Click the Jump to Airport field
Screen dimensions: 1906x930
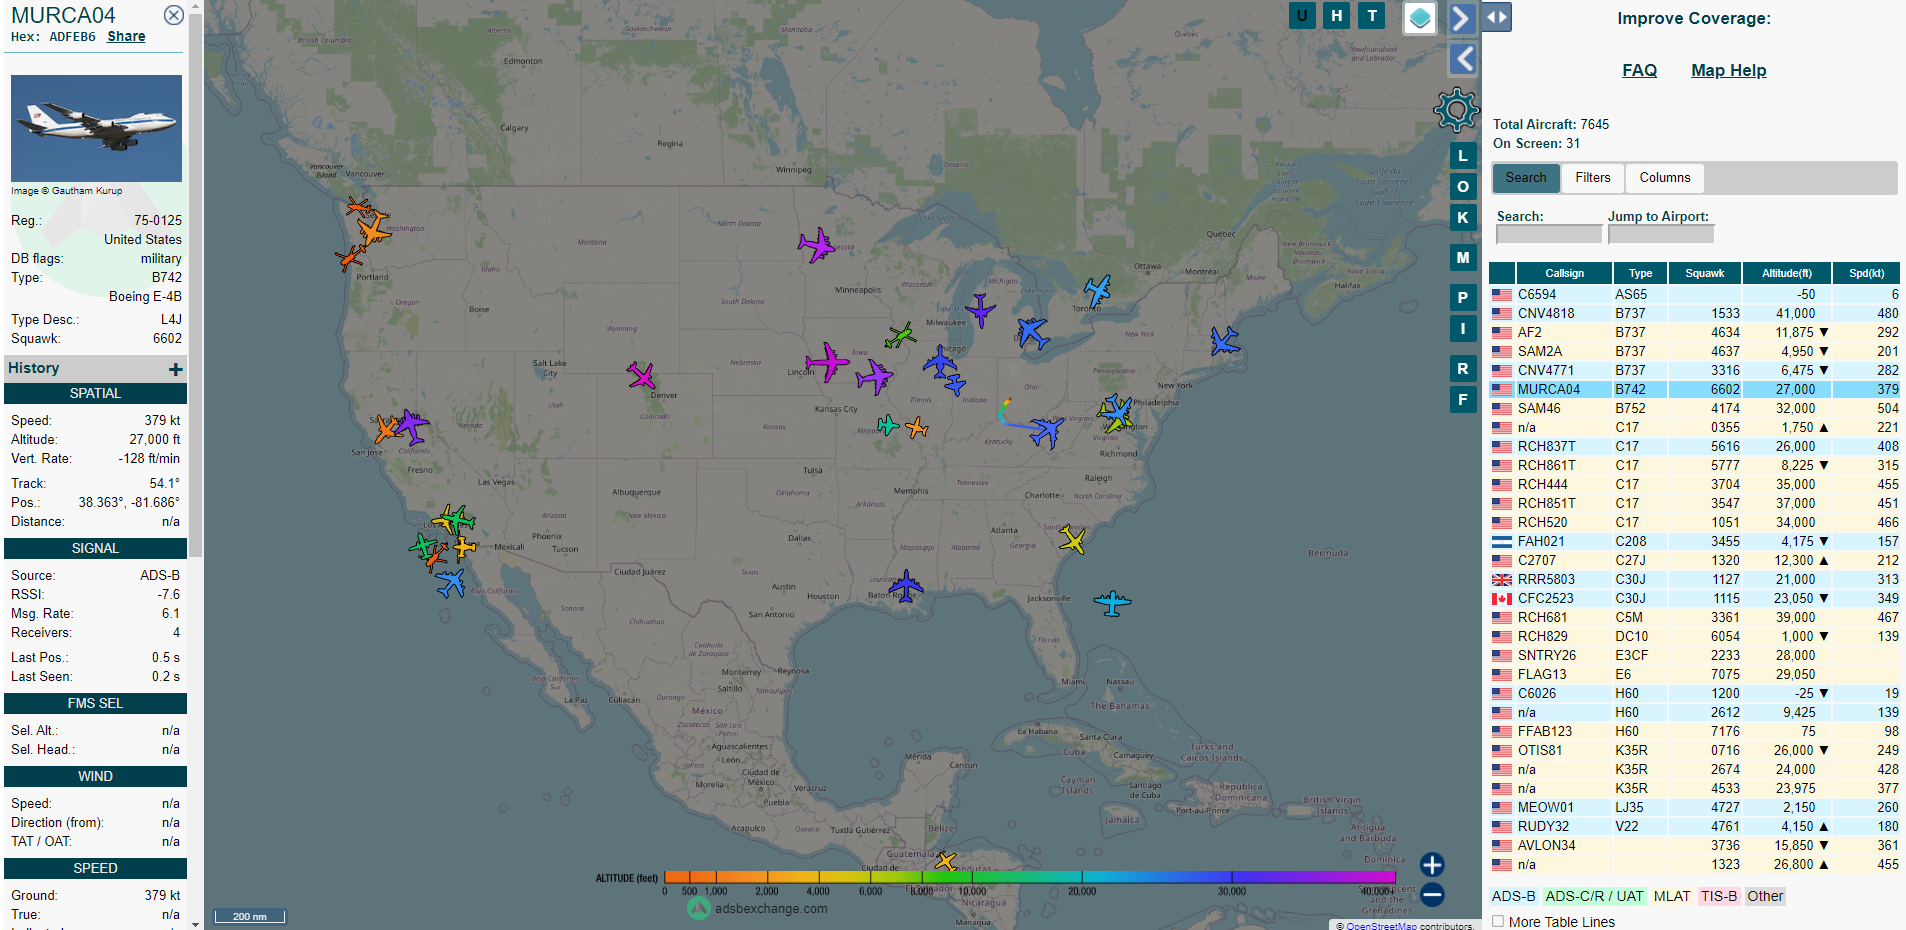pyautogui.click(x=1661, y=234)
